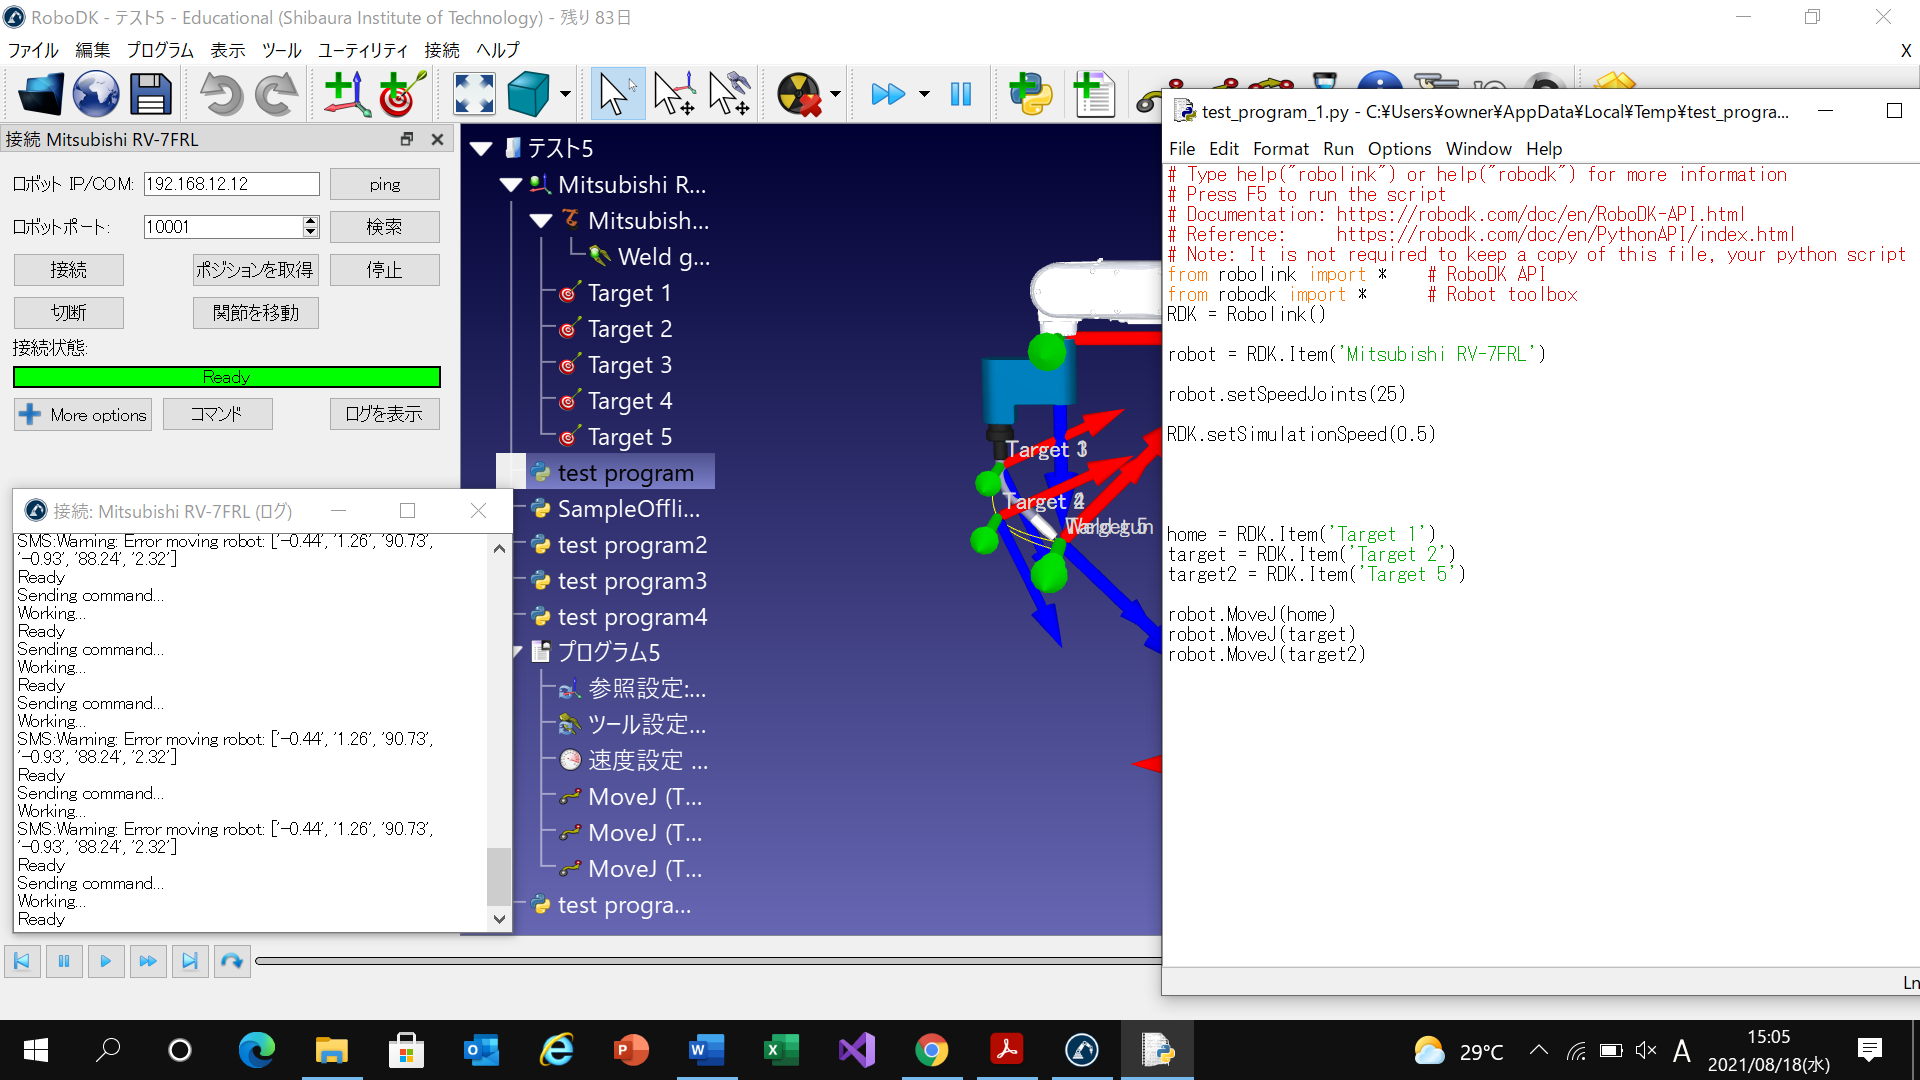Open the fast simulation speed dropdown arrow
This screenshot has width=1920, height=1080.
tap(924, 95)
